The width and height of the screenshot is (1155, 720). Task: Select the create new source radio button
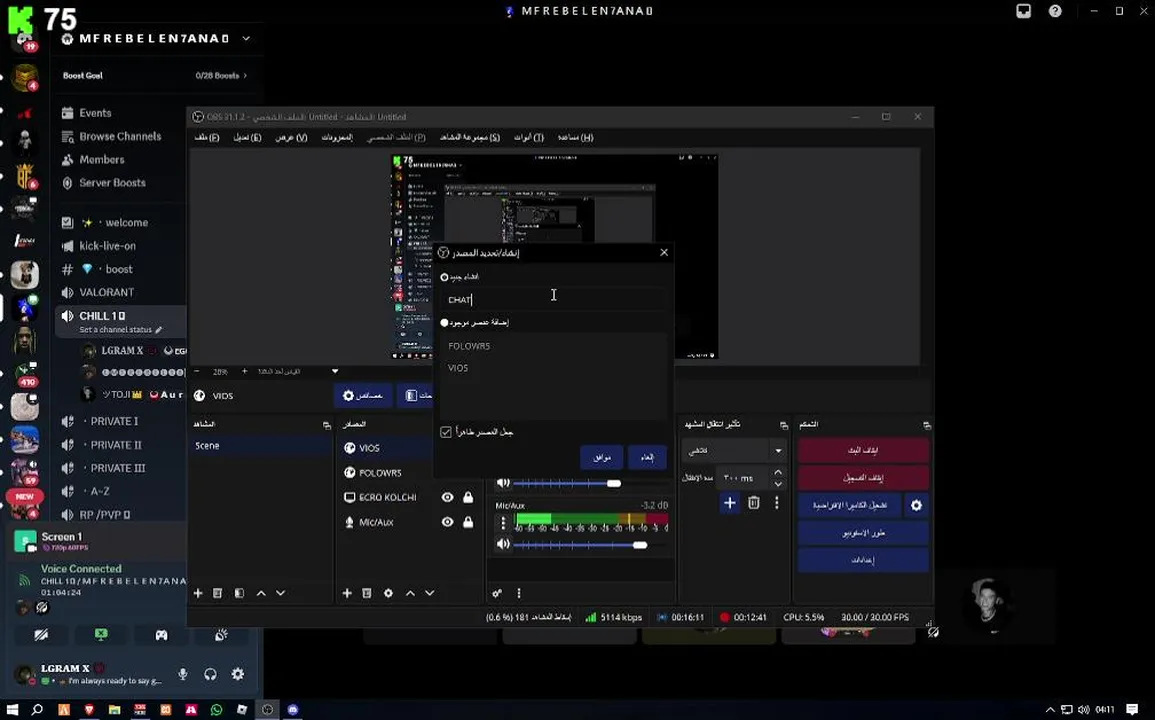click(x=444, y=277)
